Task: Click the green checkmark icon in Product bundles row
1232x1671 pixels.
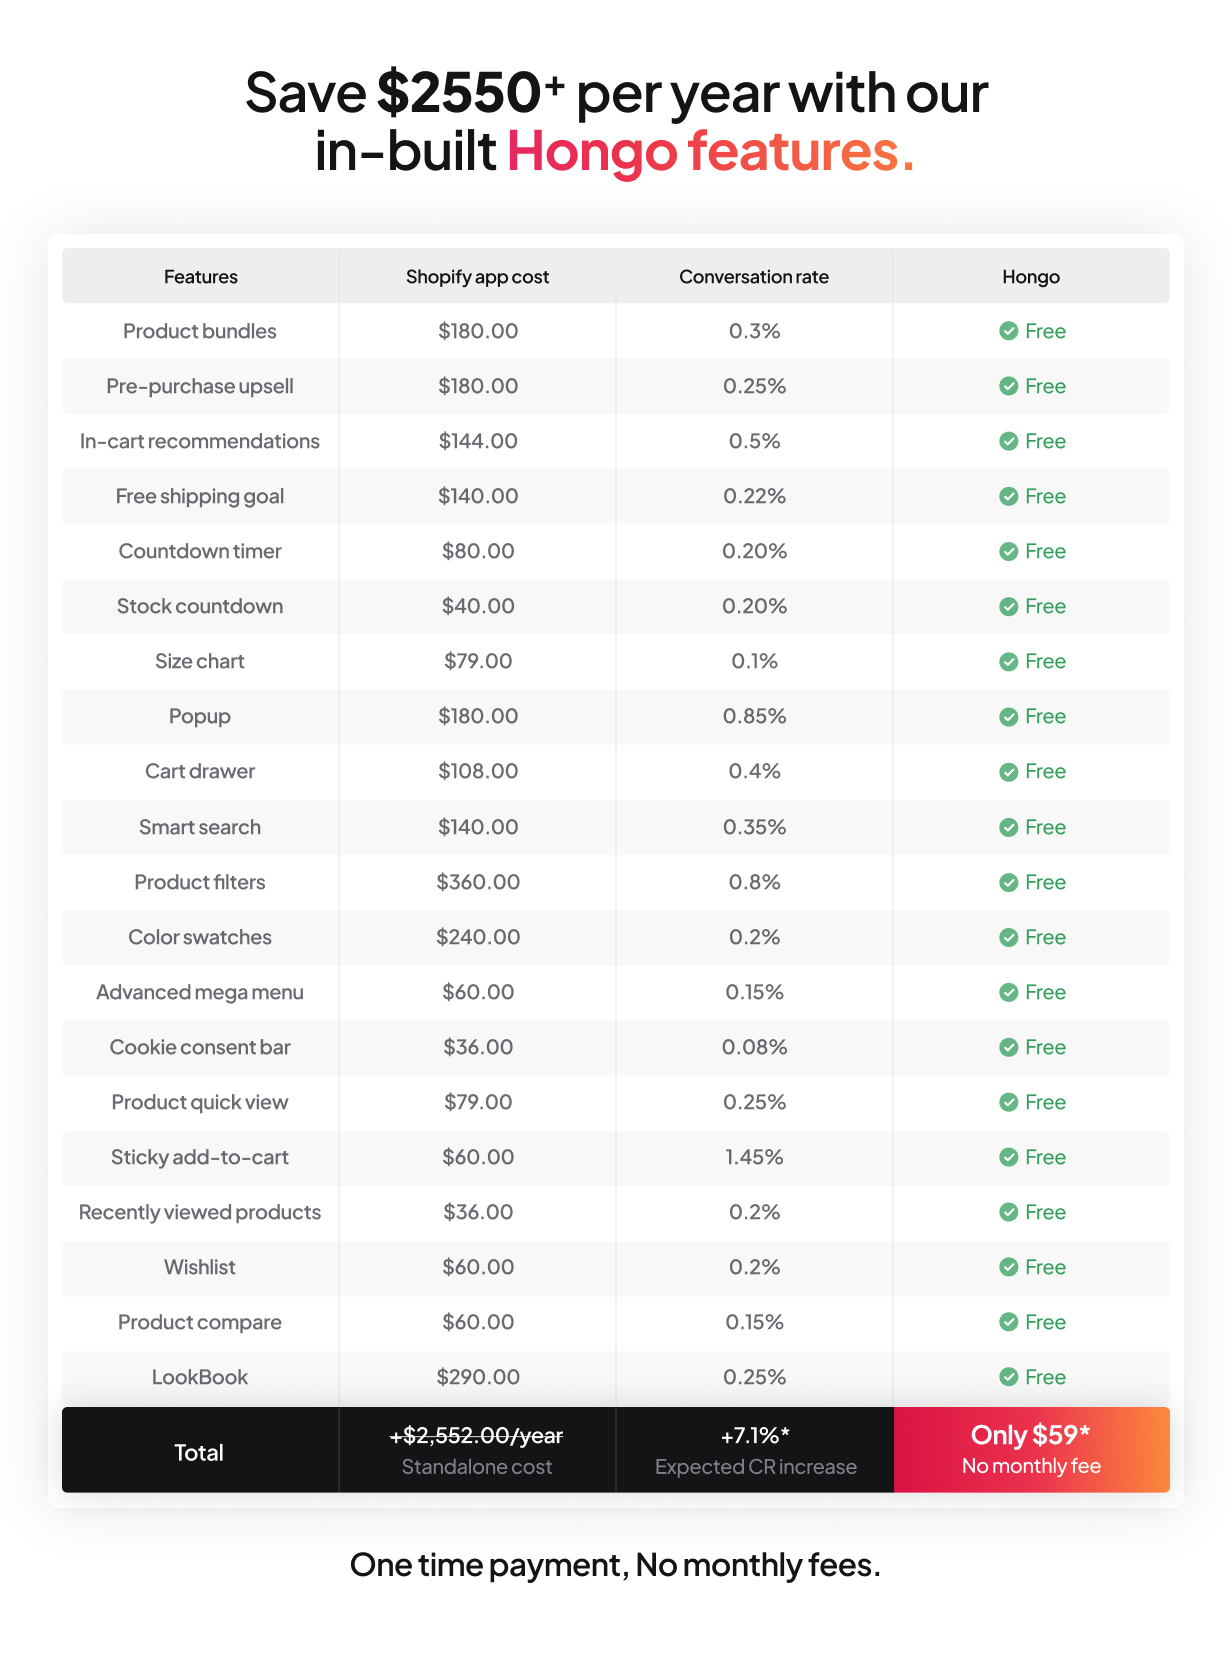Action: [1008, 331]
